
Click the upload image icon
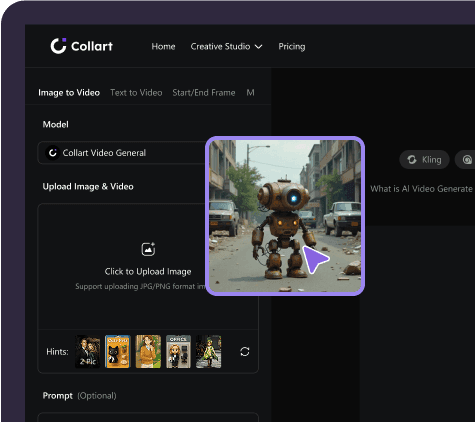click(148, 249)
